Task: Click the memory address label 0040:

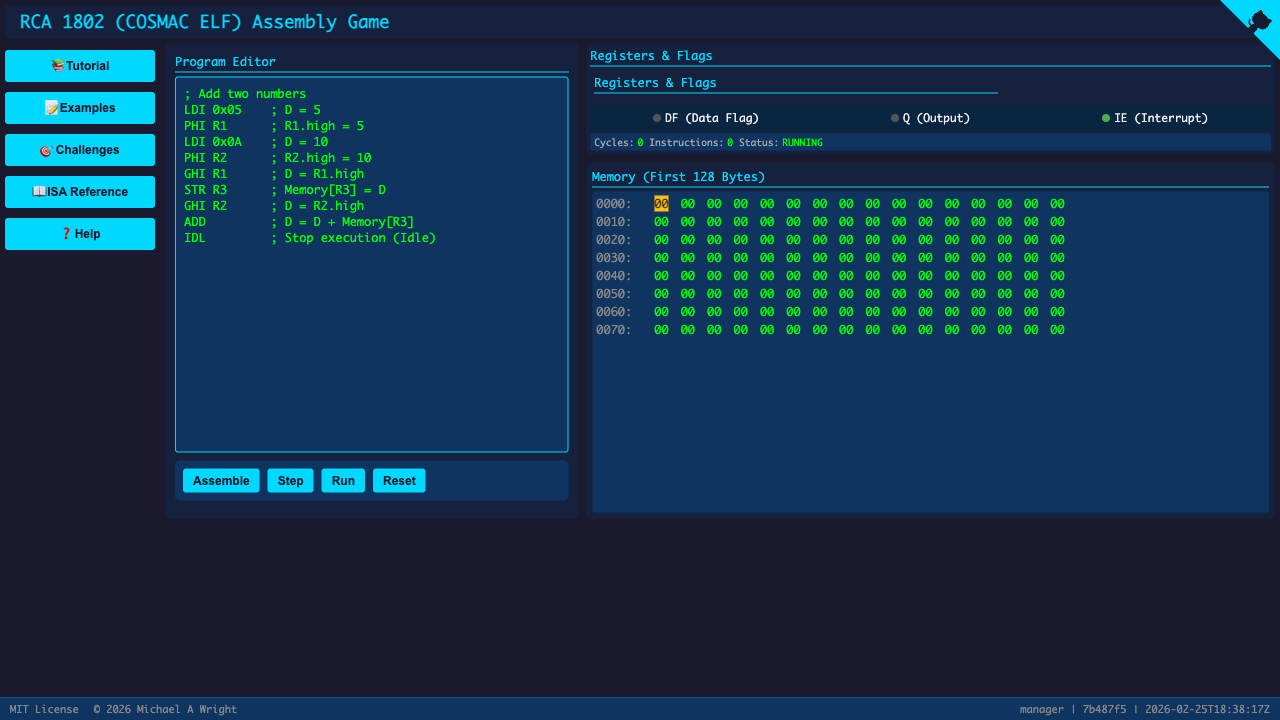Action: coord(614,276)
